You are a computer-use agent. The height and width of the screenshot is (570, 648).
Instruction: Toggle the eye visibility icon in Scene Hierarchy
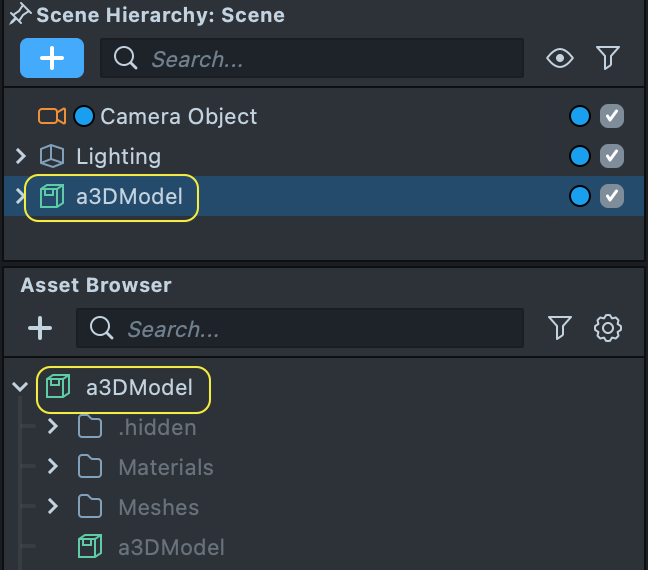click(560, 58)
